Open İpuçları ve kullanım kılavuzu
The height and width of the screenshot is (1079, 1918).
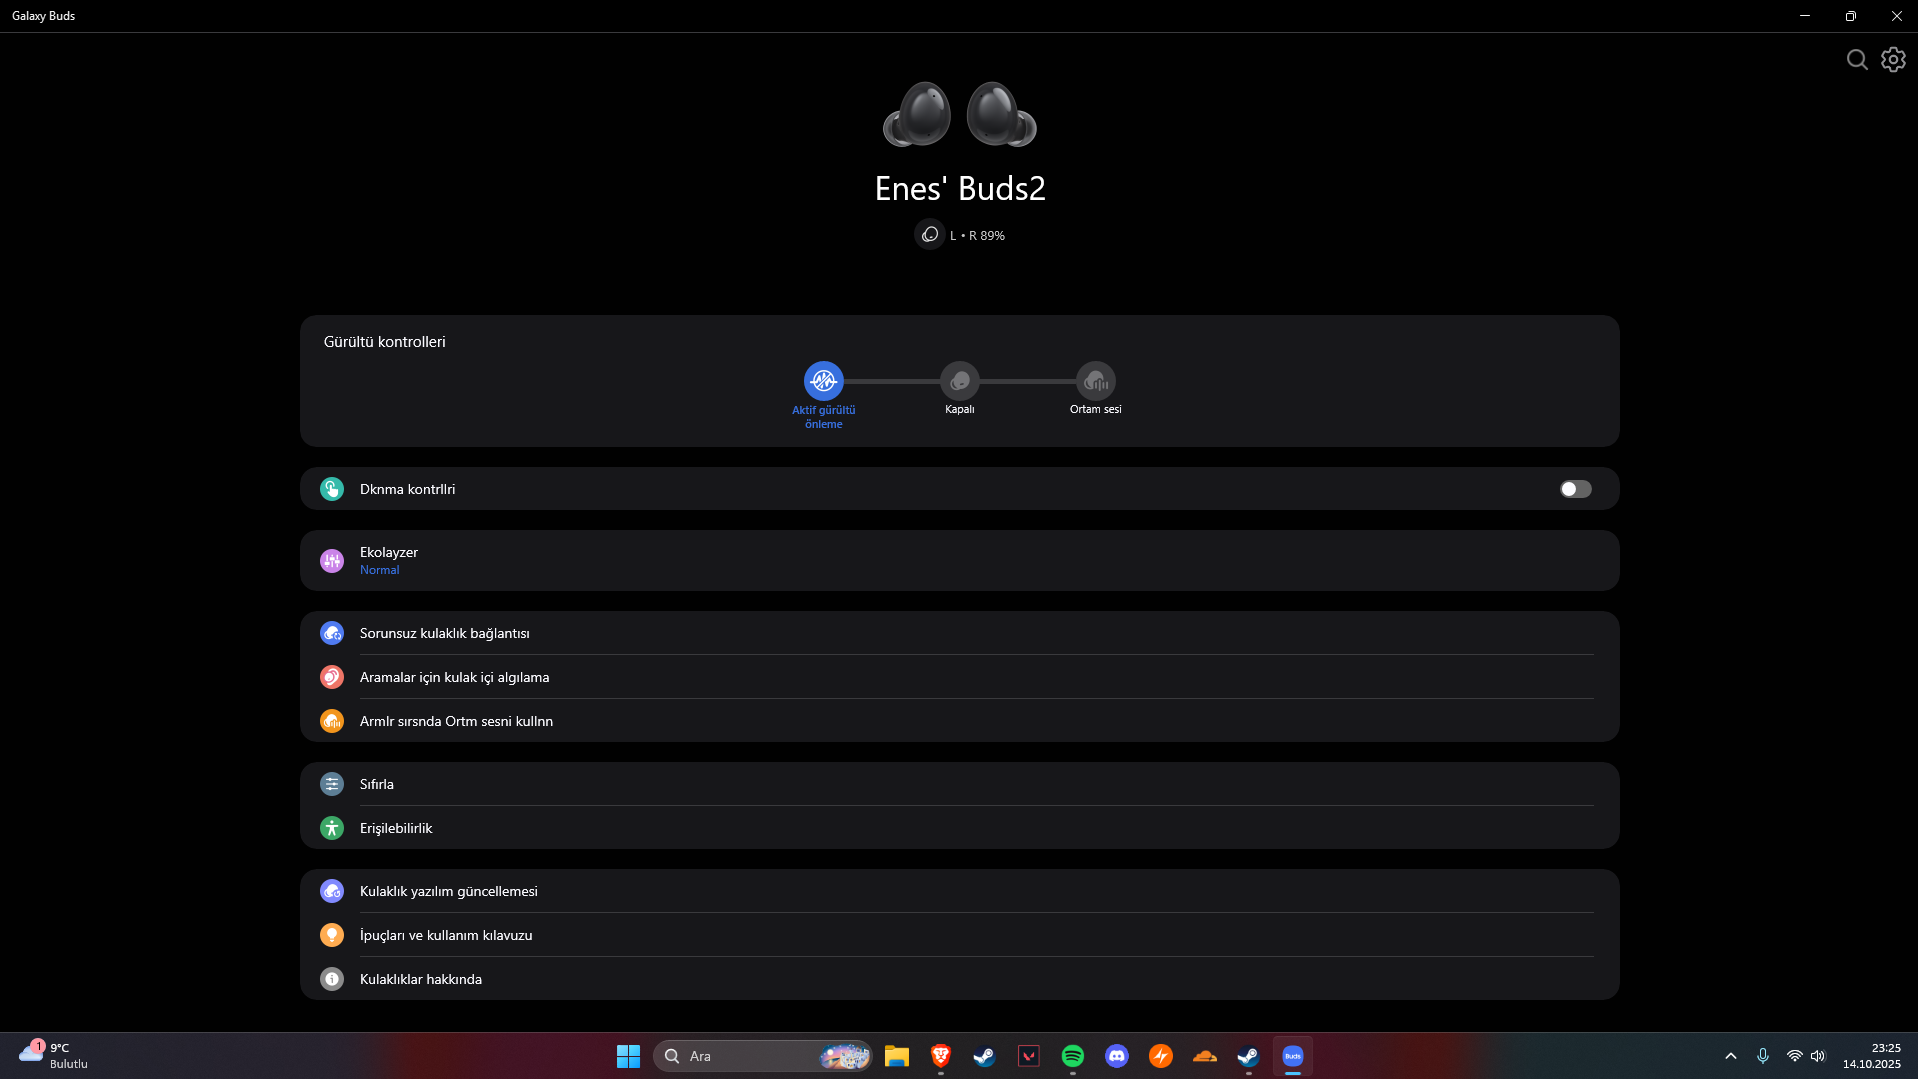pyautogui.click(x=959, y=935)
